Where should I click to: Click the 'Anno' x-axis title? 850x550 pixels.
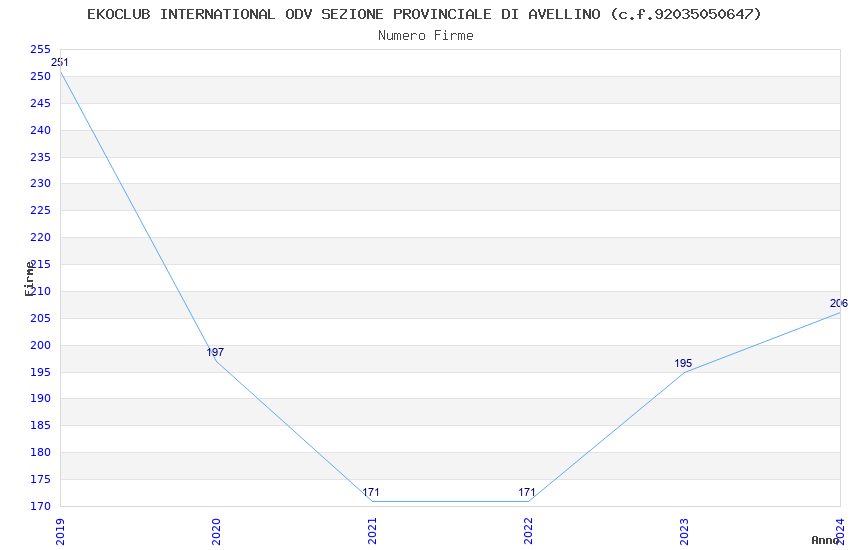tap(825, 540)
